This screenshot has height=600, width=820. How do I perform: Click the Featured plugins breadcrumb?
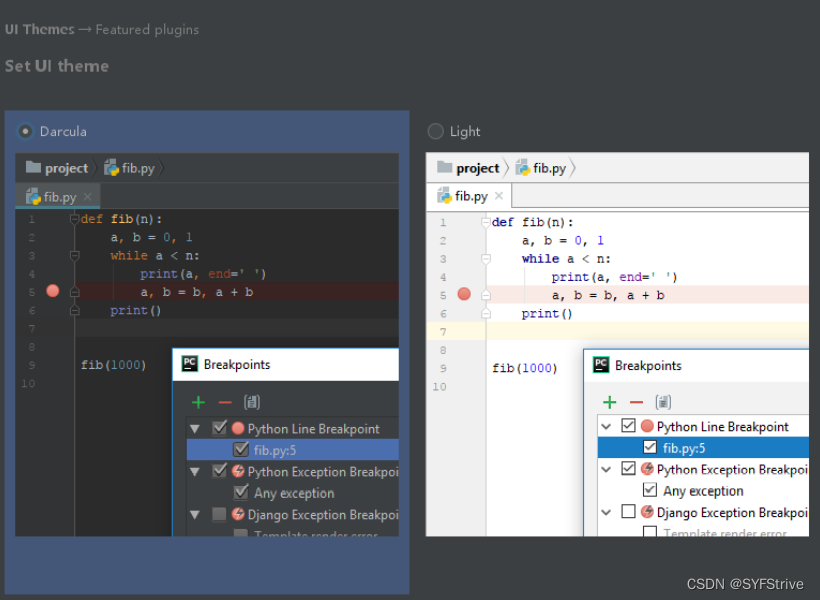[x=147, y=30]
